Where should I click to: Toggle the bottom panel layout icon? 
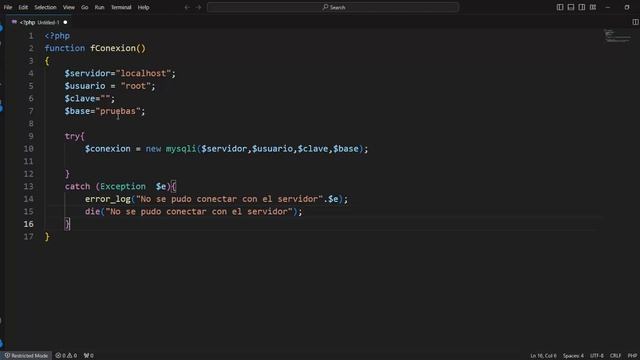[571, 7]
